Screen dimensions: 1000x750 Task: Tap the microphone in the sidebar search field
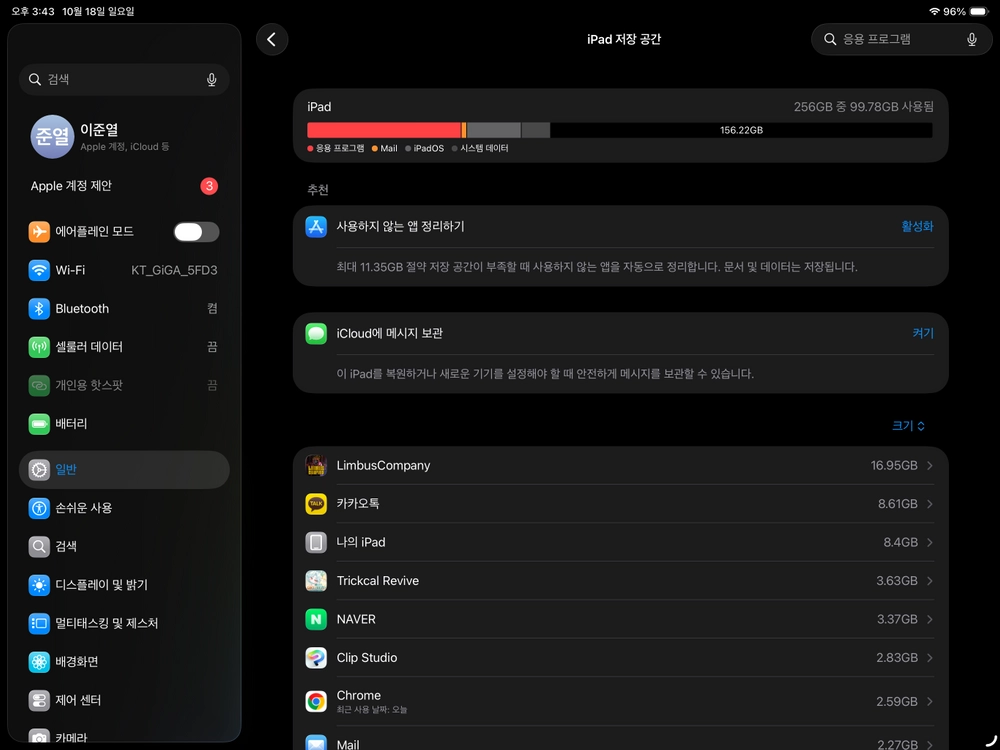[x=212, y=80]
